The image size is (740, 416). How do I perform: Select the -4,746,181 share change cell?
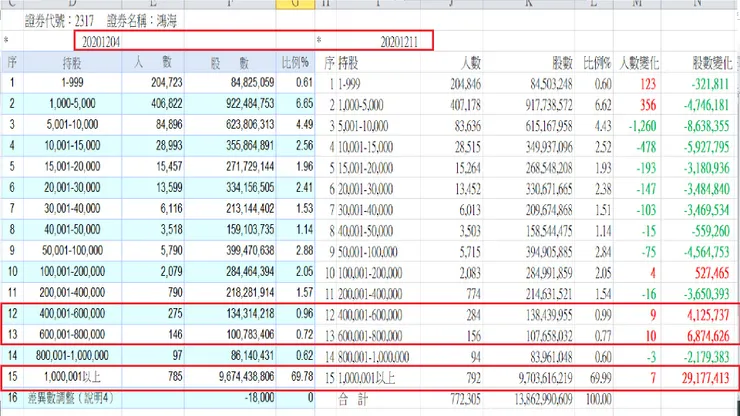pyautogui.click(x=706, y=105)
